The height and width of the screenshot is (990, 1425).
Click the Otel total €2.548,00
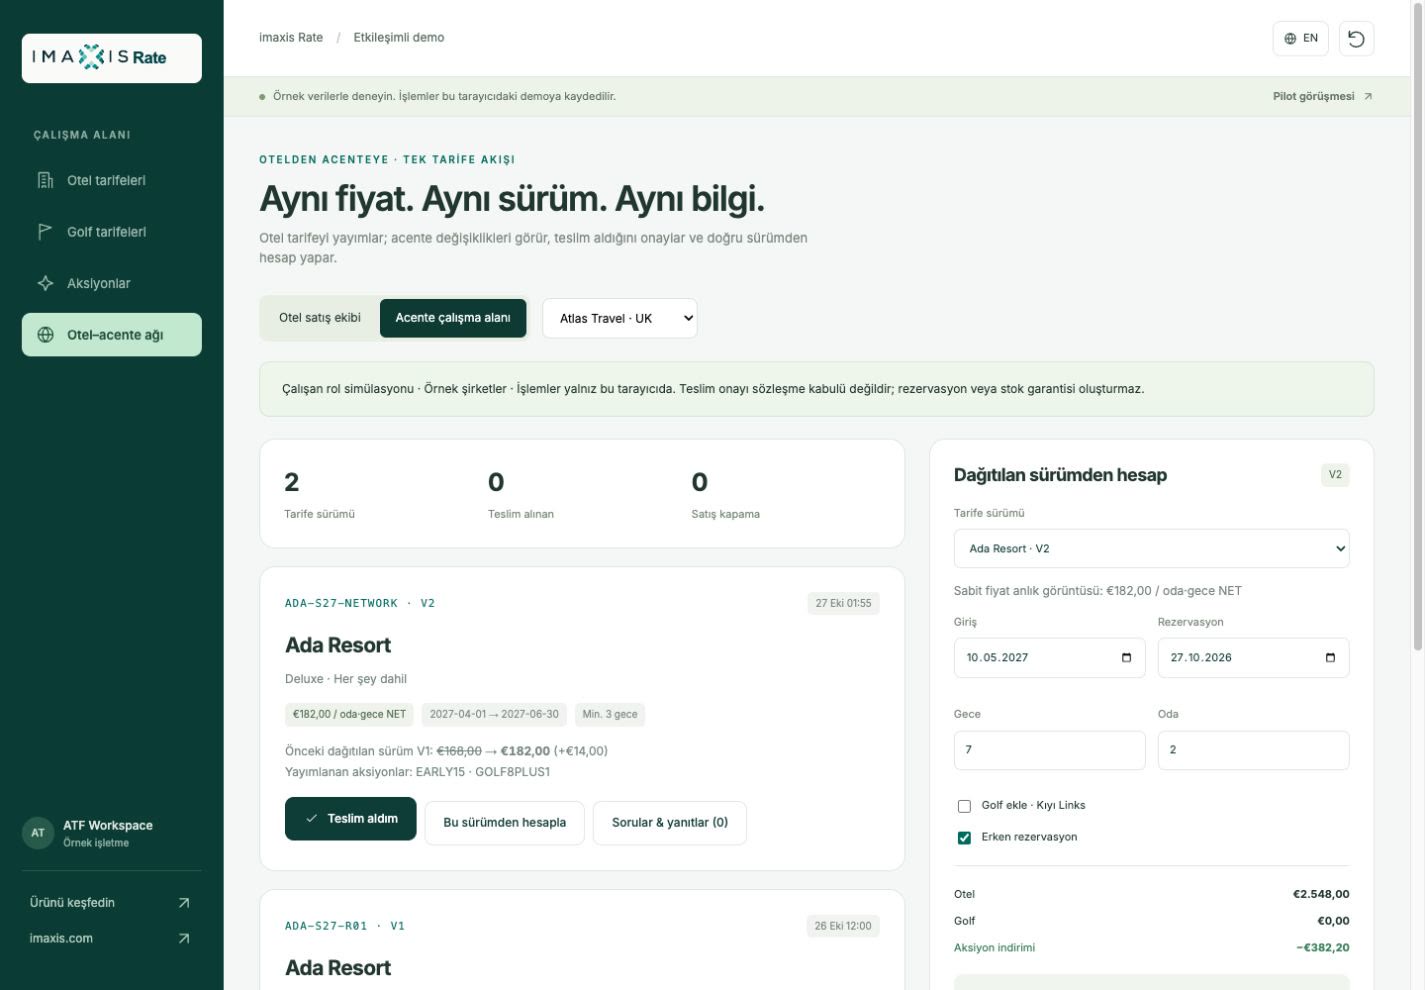(1321, 895)
